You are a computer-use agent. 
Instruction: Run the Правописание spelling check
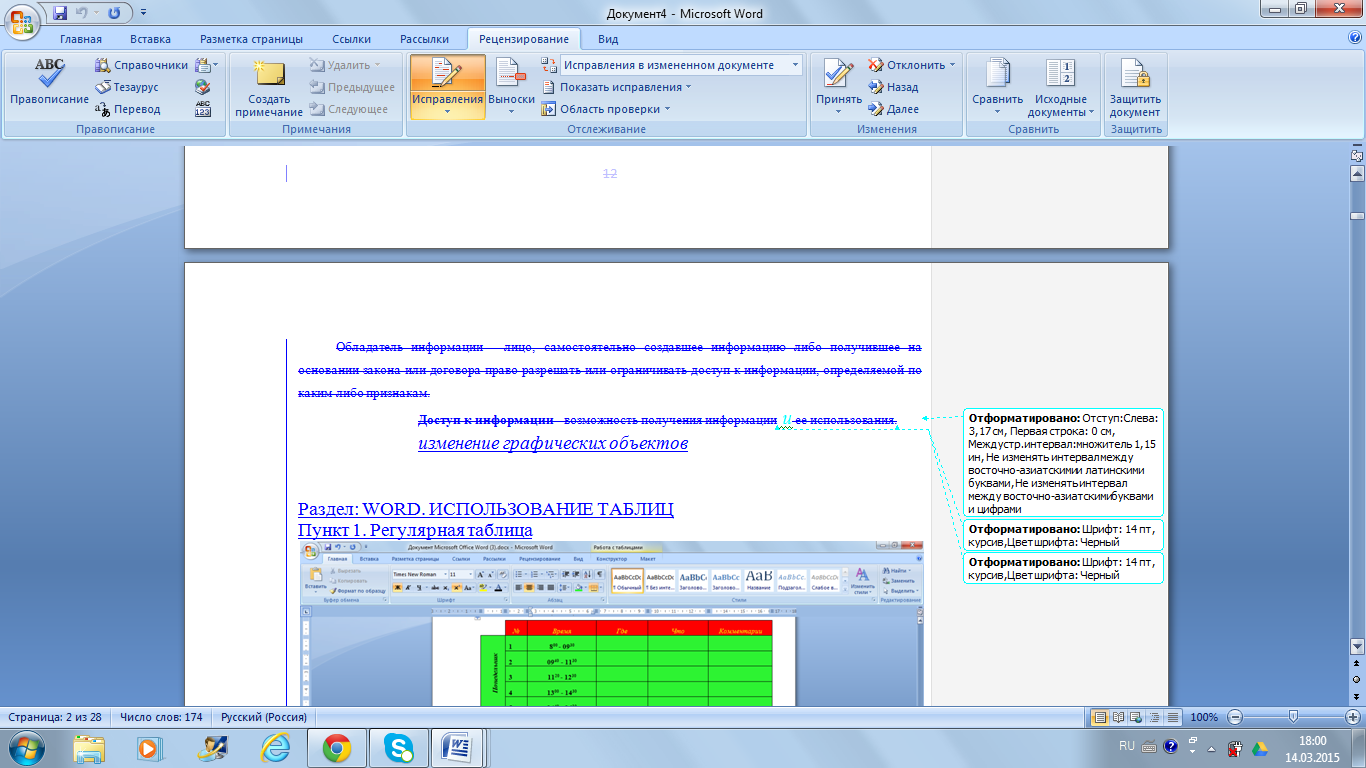coord(49,84)
